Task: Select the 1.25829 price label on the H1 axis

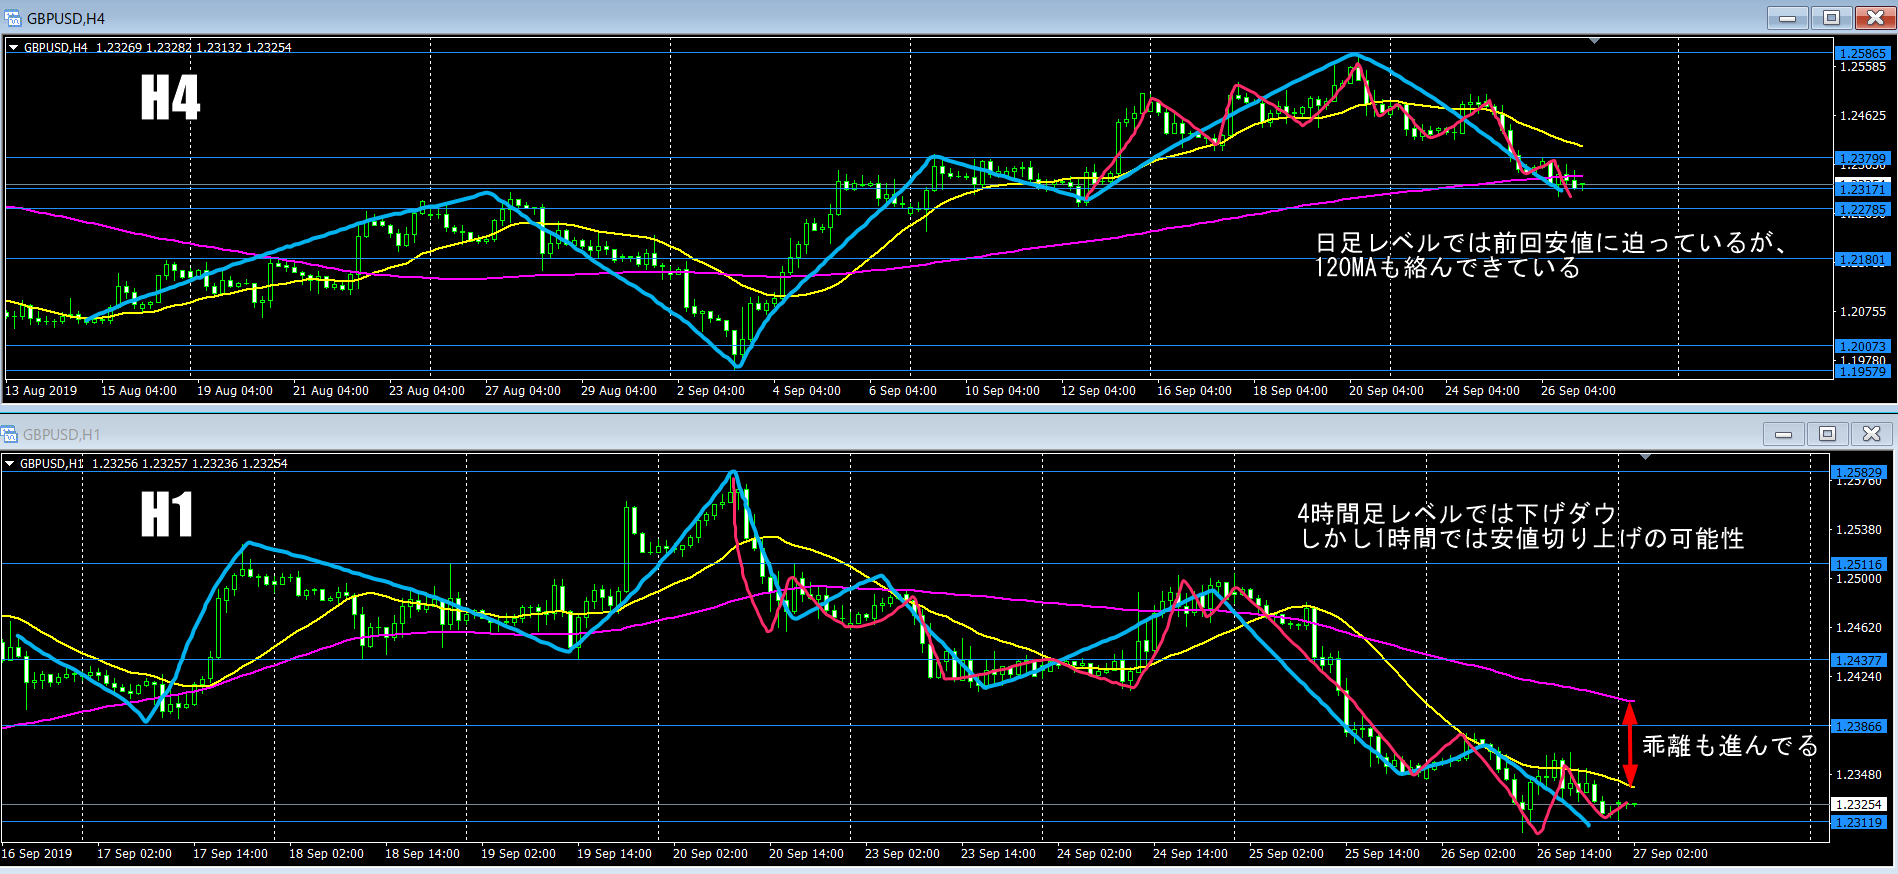Action: (1859, 472)
